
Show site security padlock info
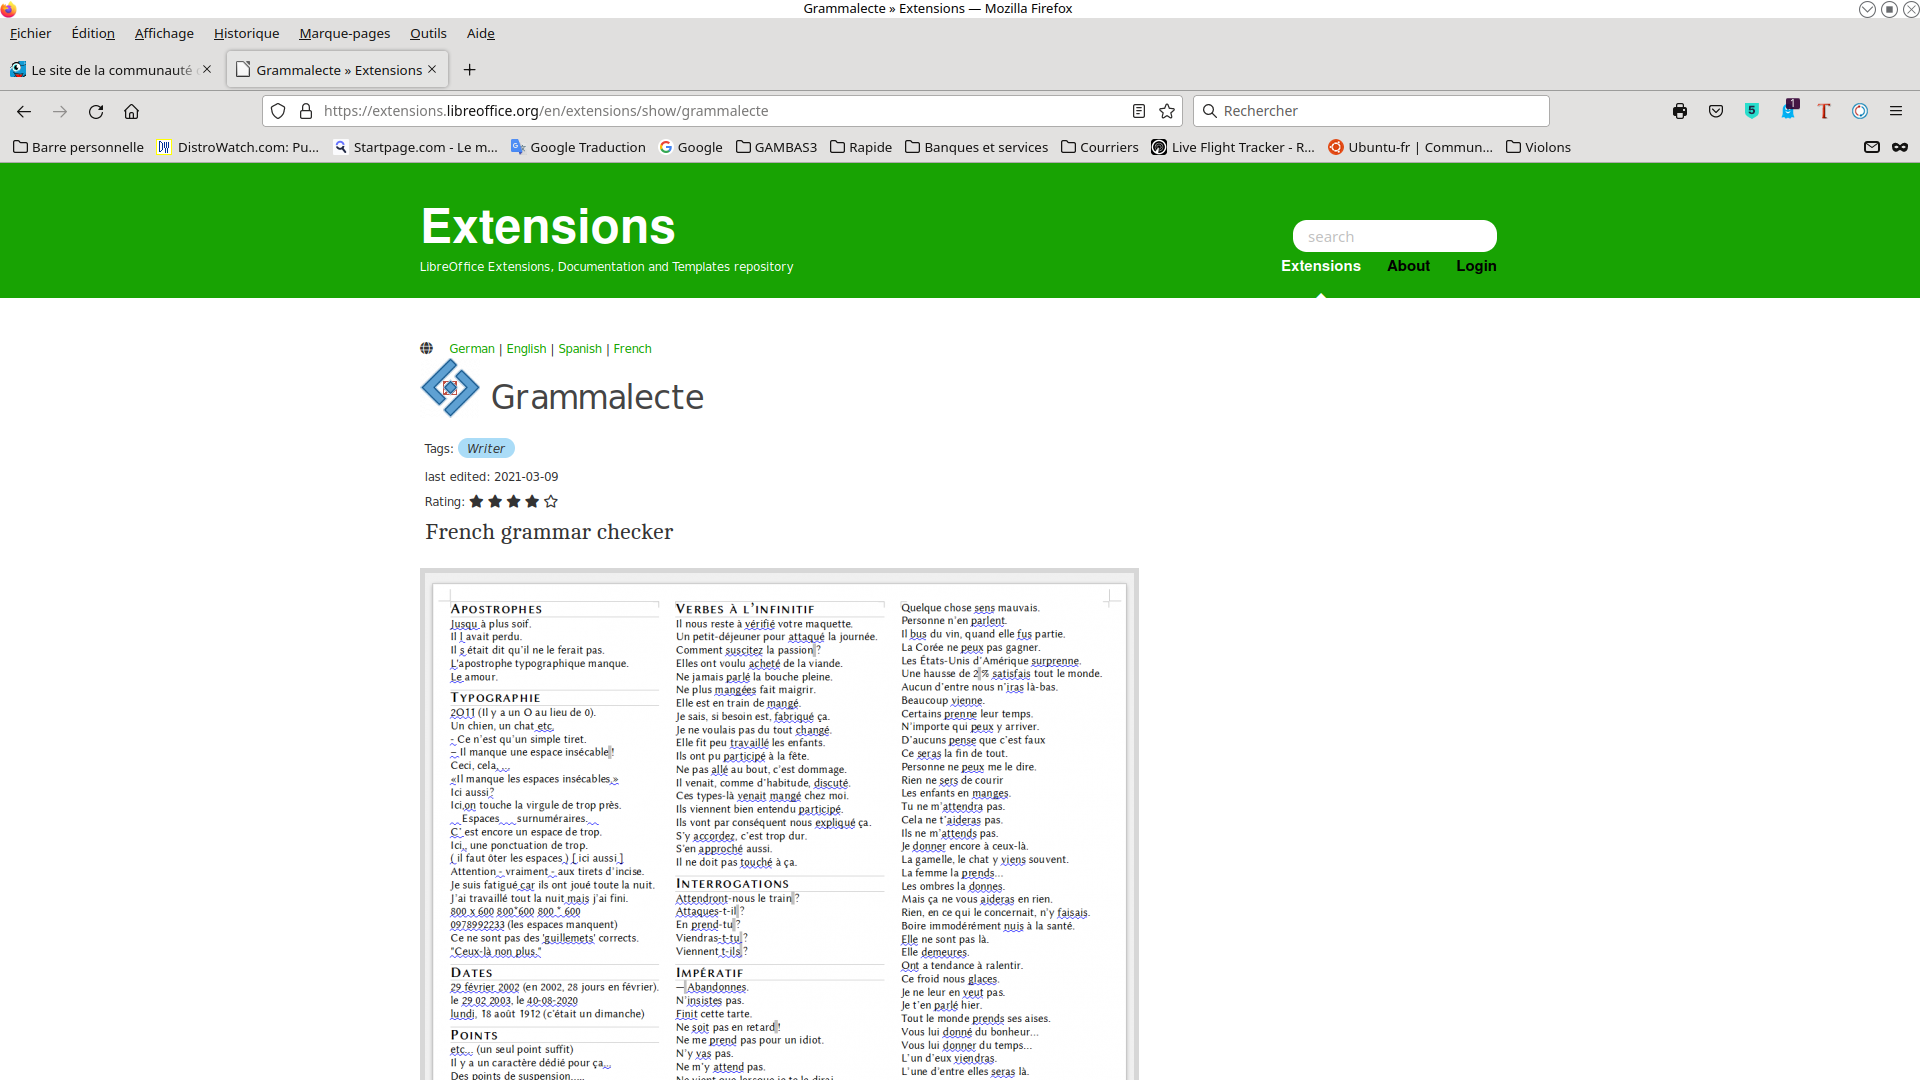tap(306, 111)
